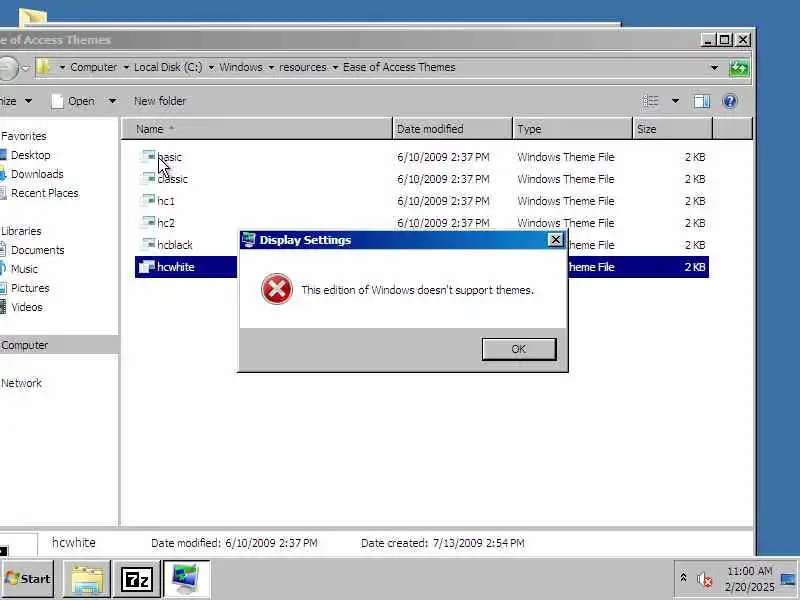Select the hc2 theme file
The image size is (800, 600).
point(166,223)
